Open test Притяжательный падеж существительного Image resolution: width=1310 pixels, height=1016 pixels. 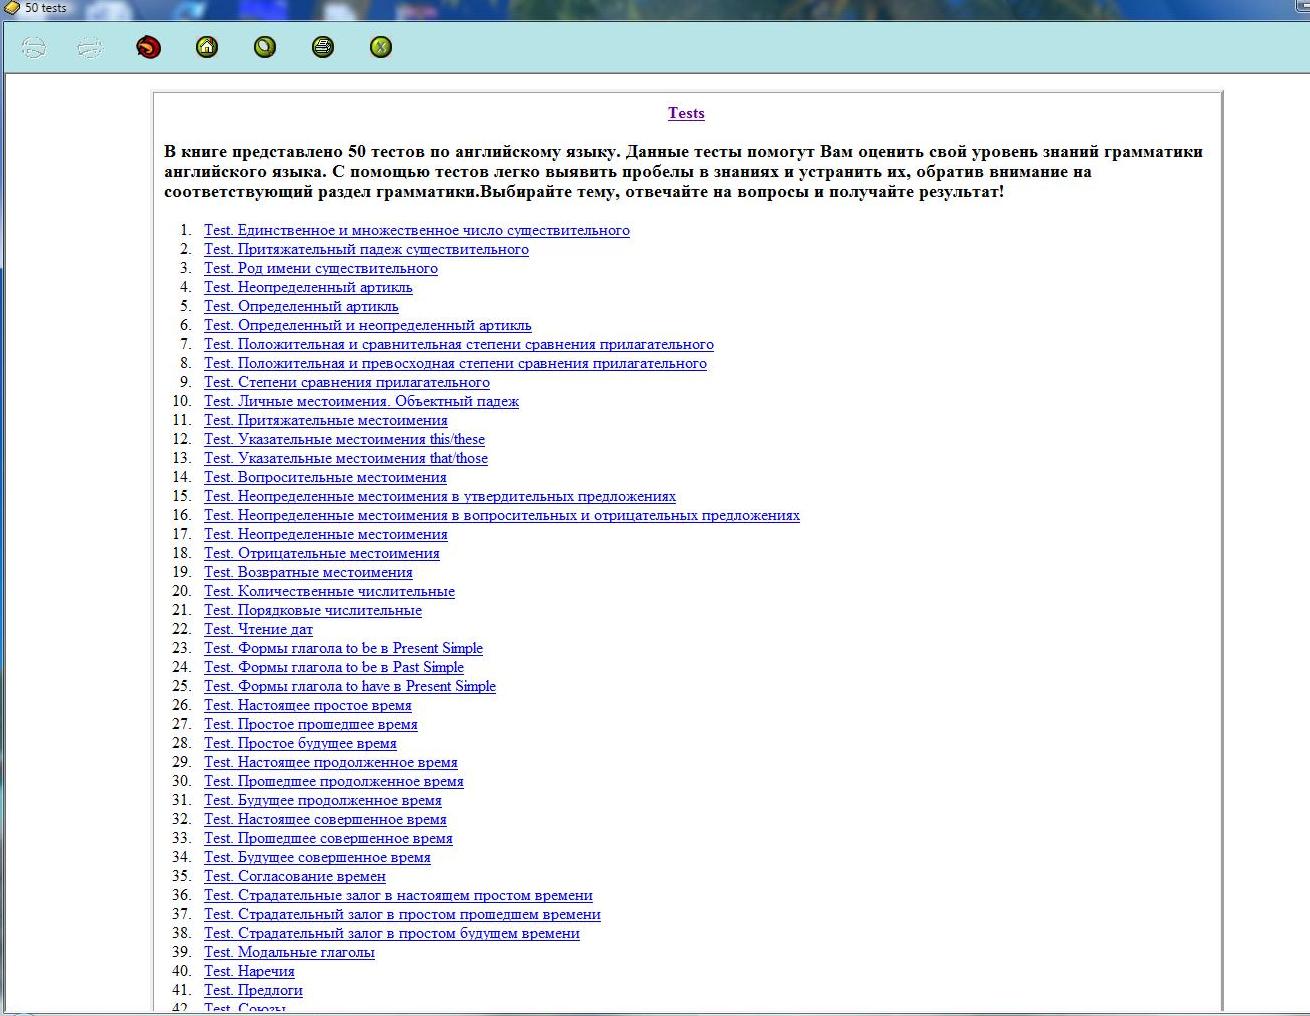(x=366, y=249)
